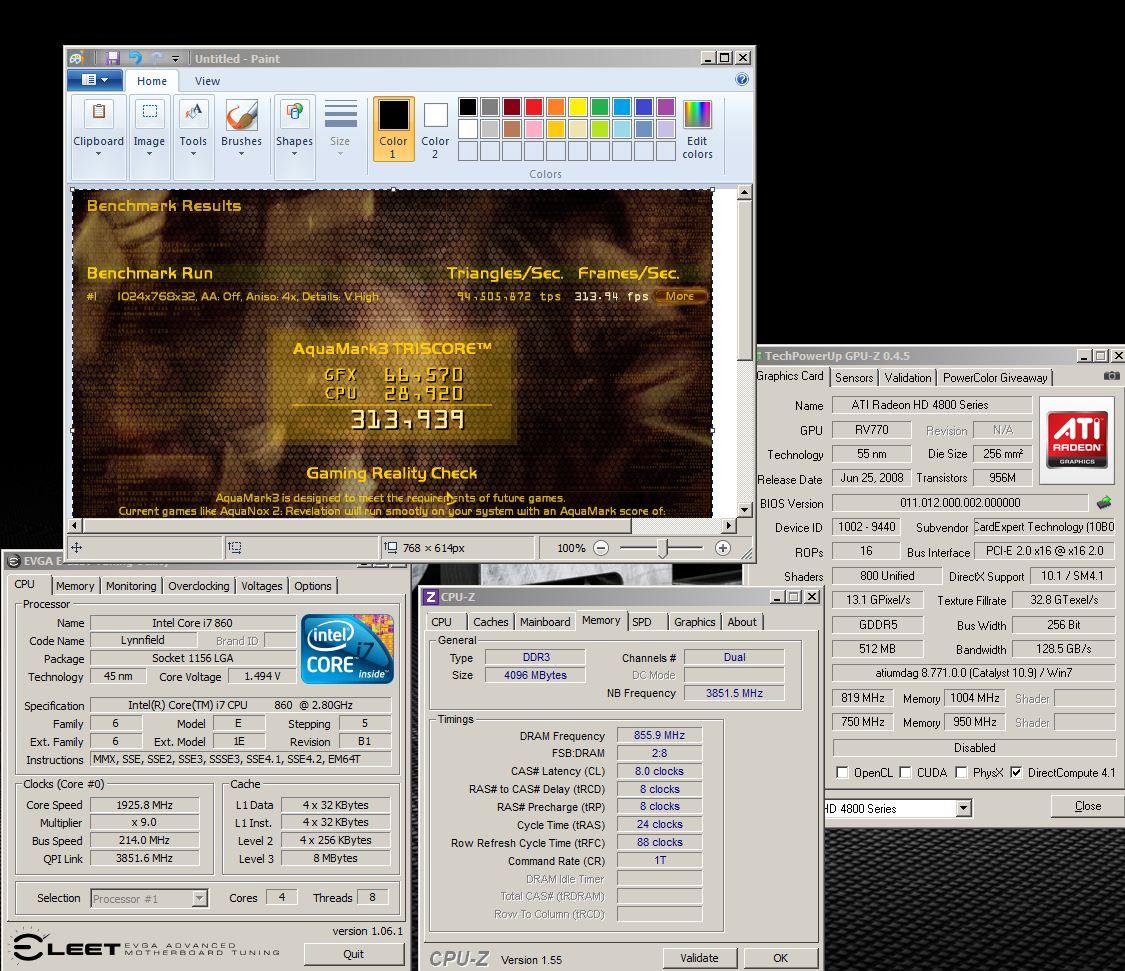Open the Overclocking tab in EVGA E-LEET

click(x=199, y=586)
